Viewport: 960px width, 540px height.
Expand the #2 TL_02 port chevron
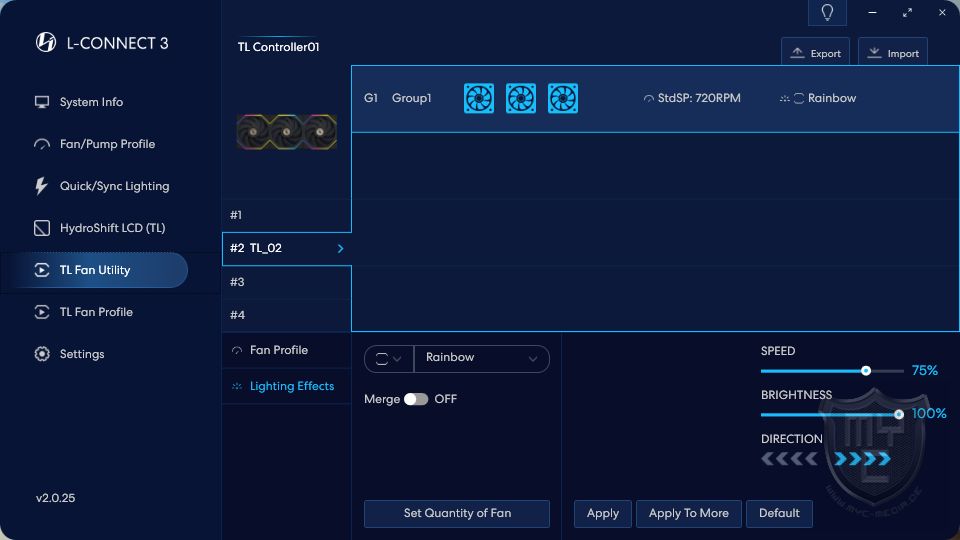click(340, 249)
